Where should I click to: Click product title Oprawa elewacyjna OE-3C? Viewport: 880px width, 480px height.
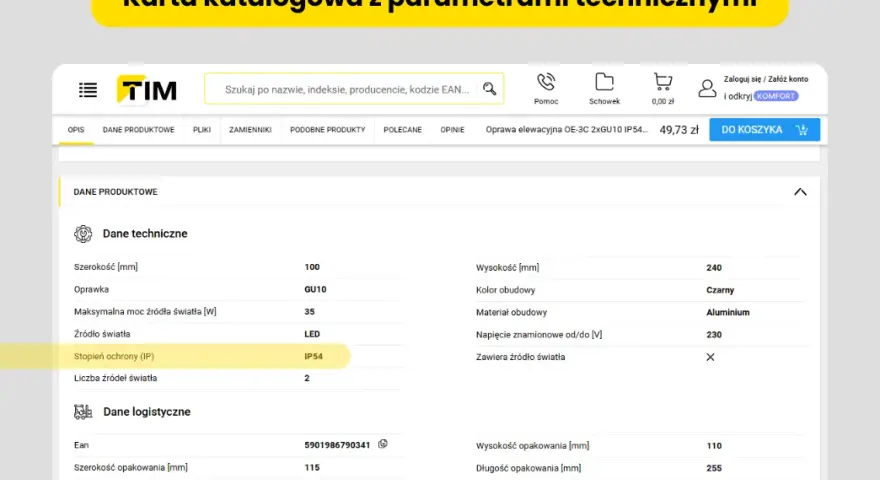point(567,130)
